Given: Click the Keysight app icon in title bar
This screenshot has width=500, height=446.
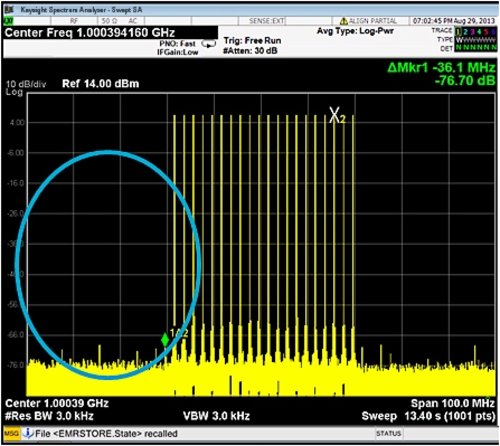Looking at the screenshot, I should tap(9, 10).
